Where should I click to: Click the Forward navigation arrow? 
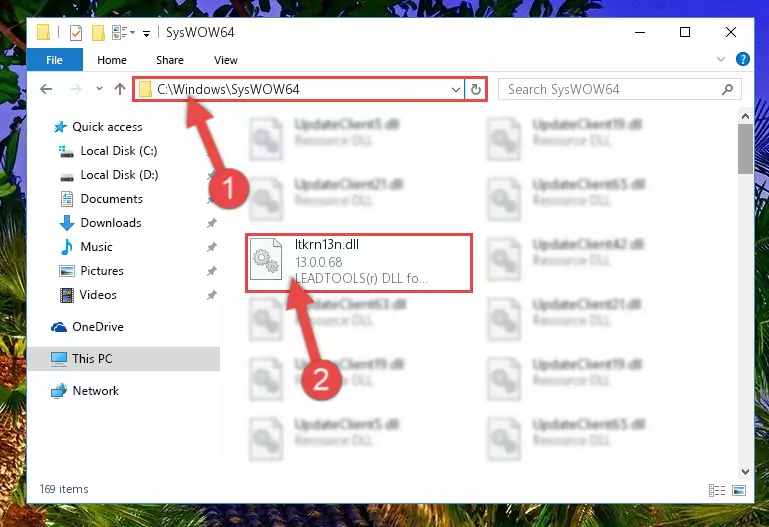(76, 89)
